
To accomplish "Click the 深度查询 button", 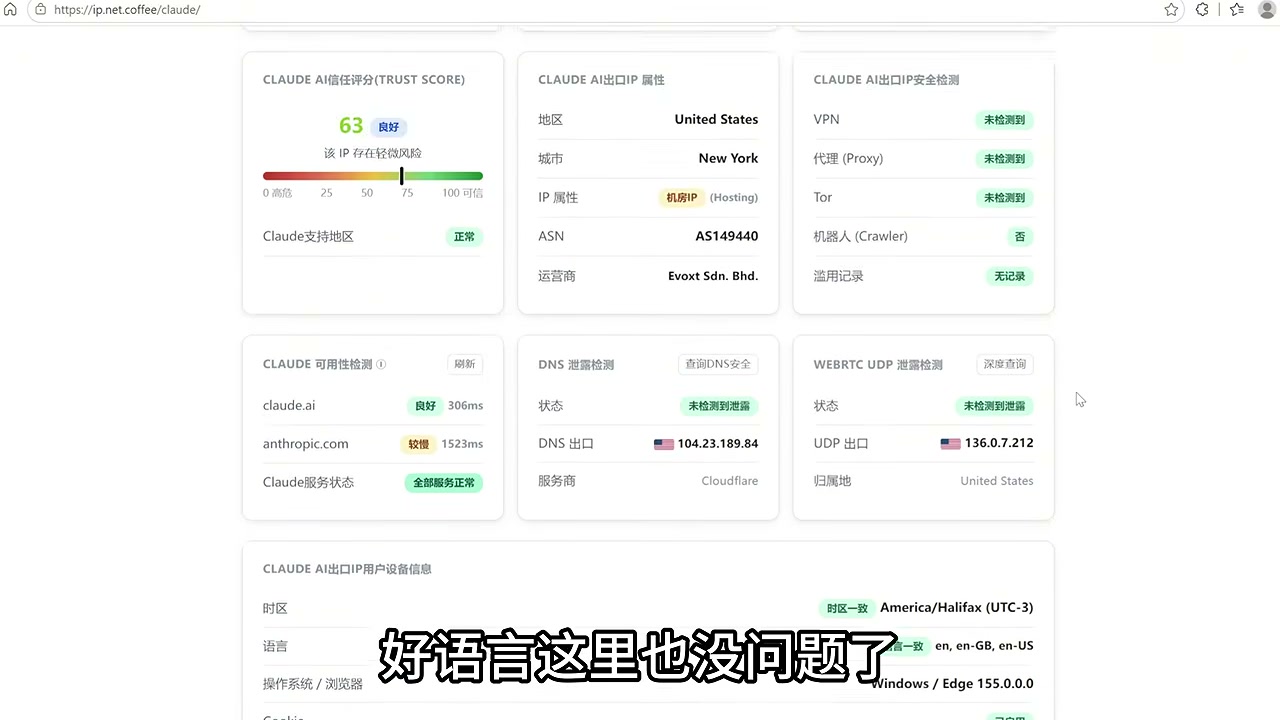I will click(1005, 364).
